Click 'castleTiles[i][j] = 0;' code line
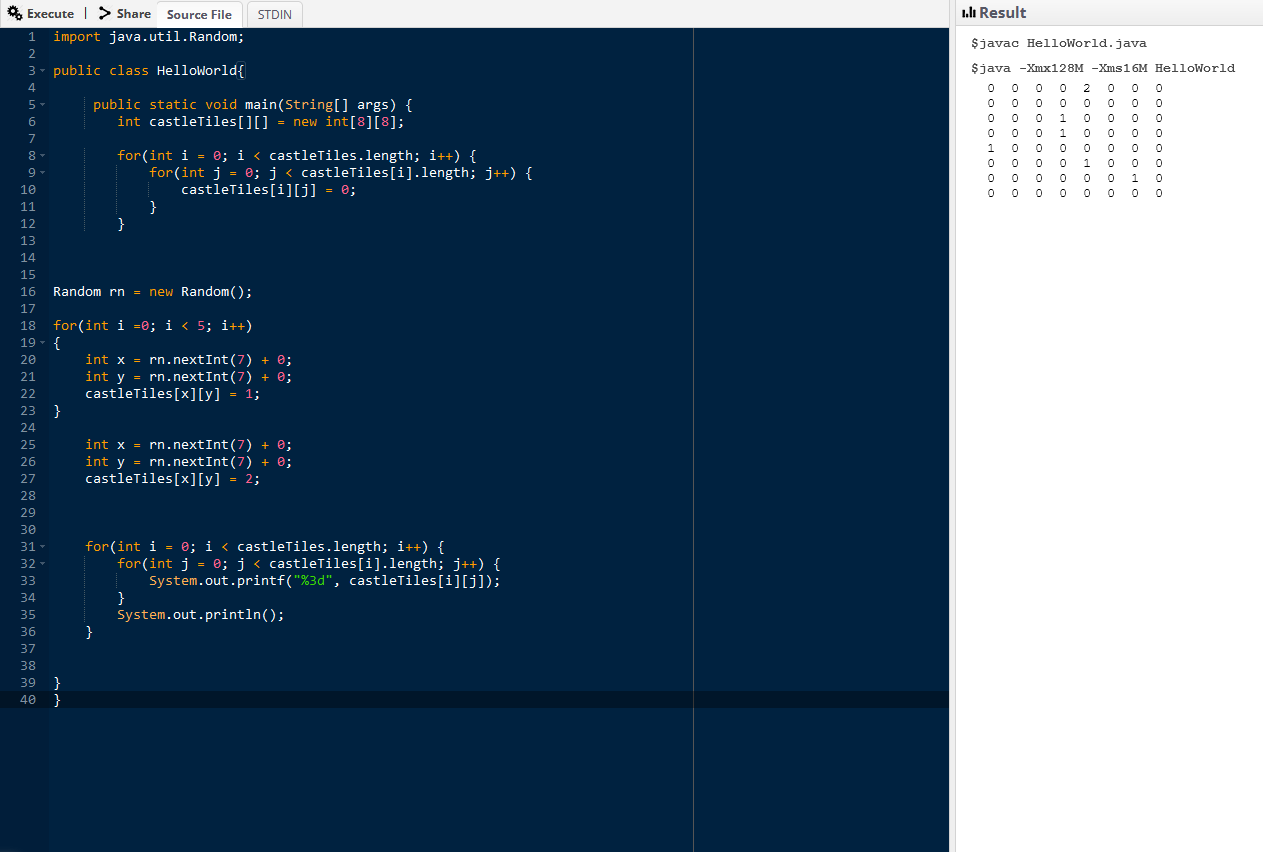The width and height of the screenshot is (1263, 852). pyautogui.click(x=269, y=190)
